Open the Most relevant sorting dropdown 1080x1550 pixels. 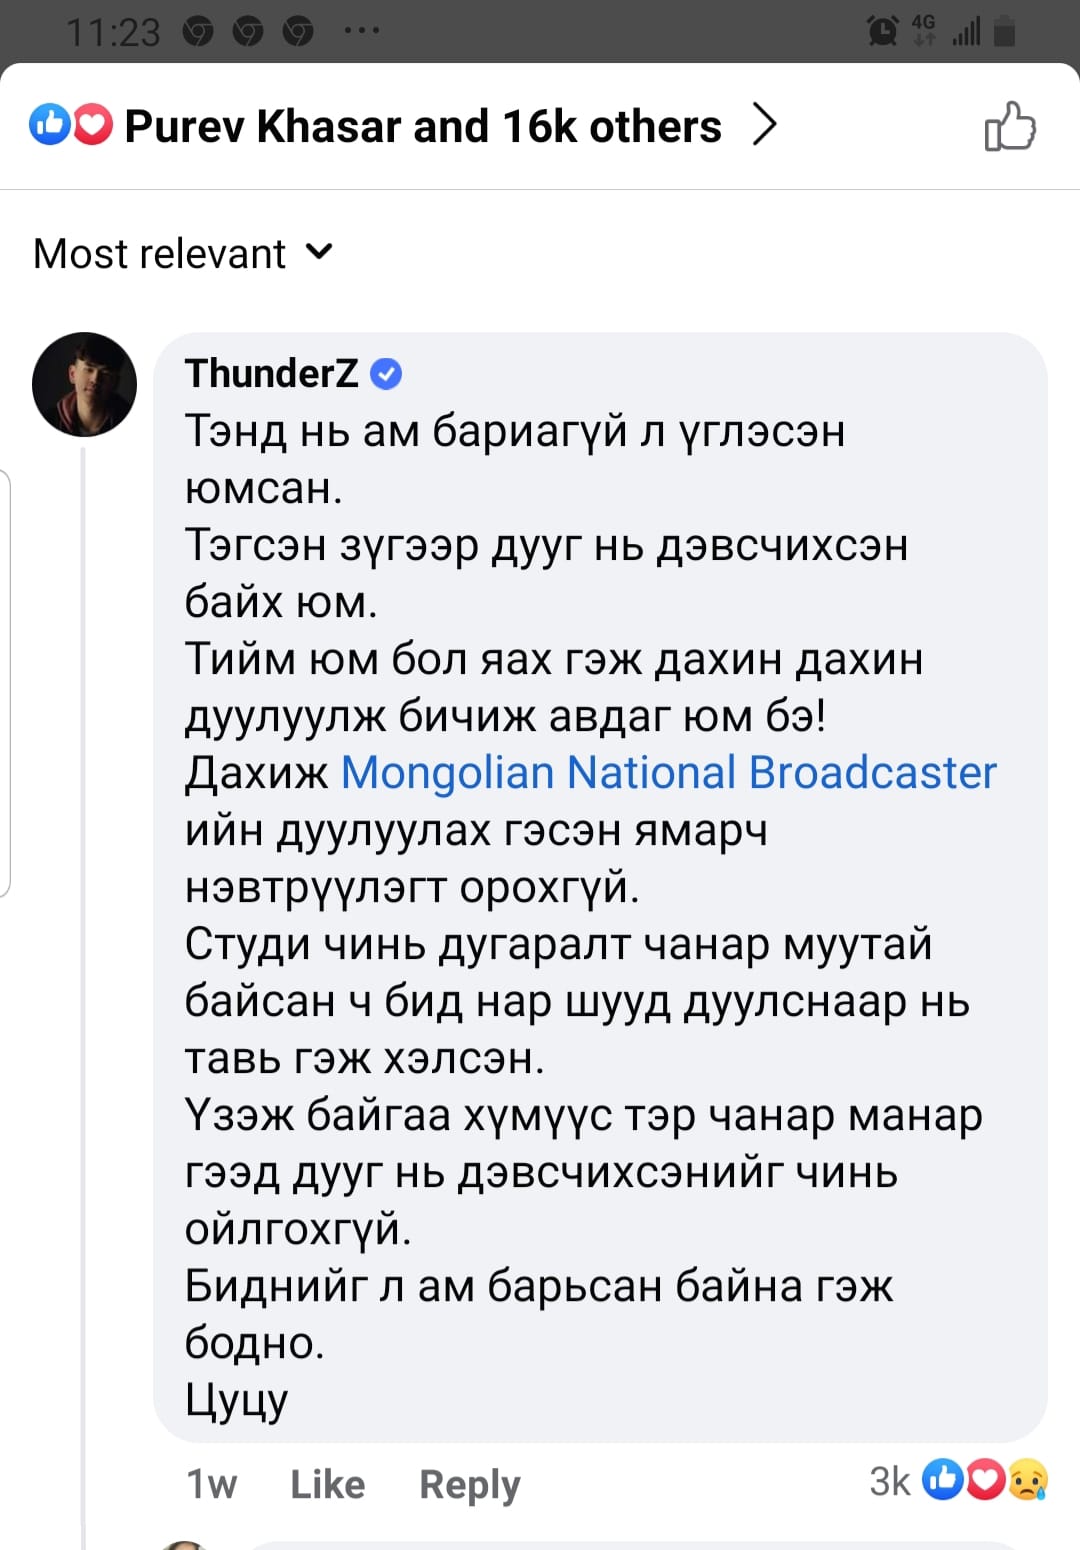click(183, 253)
